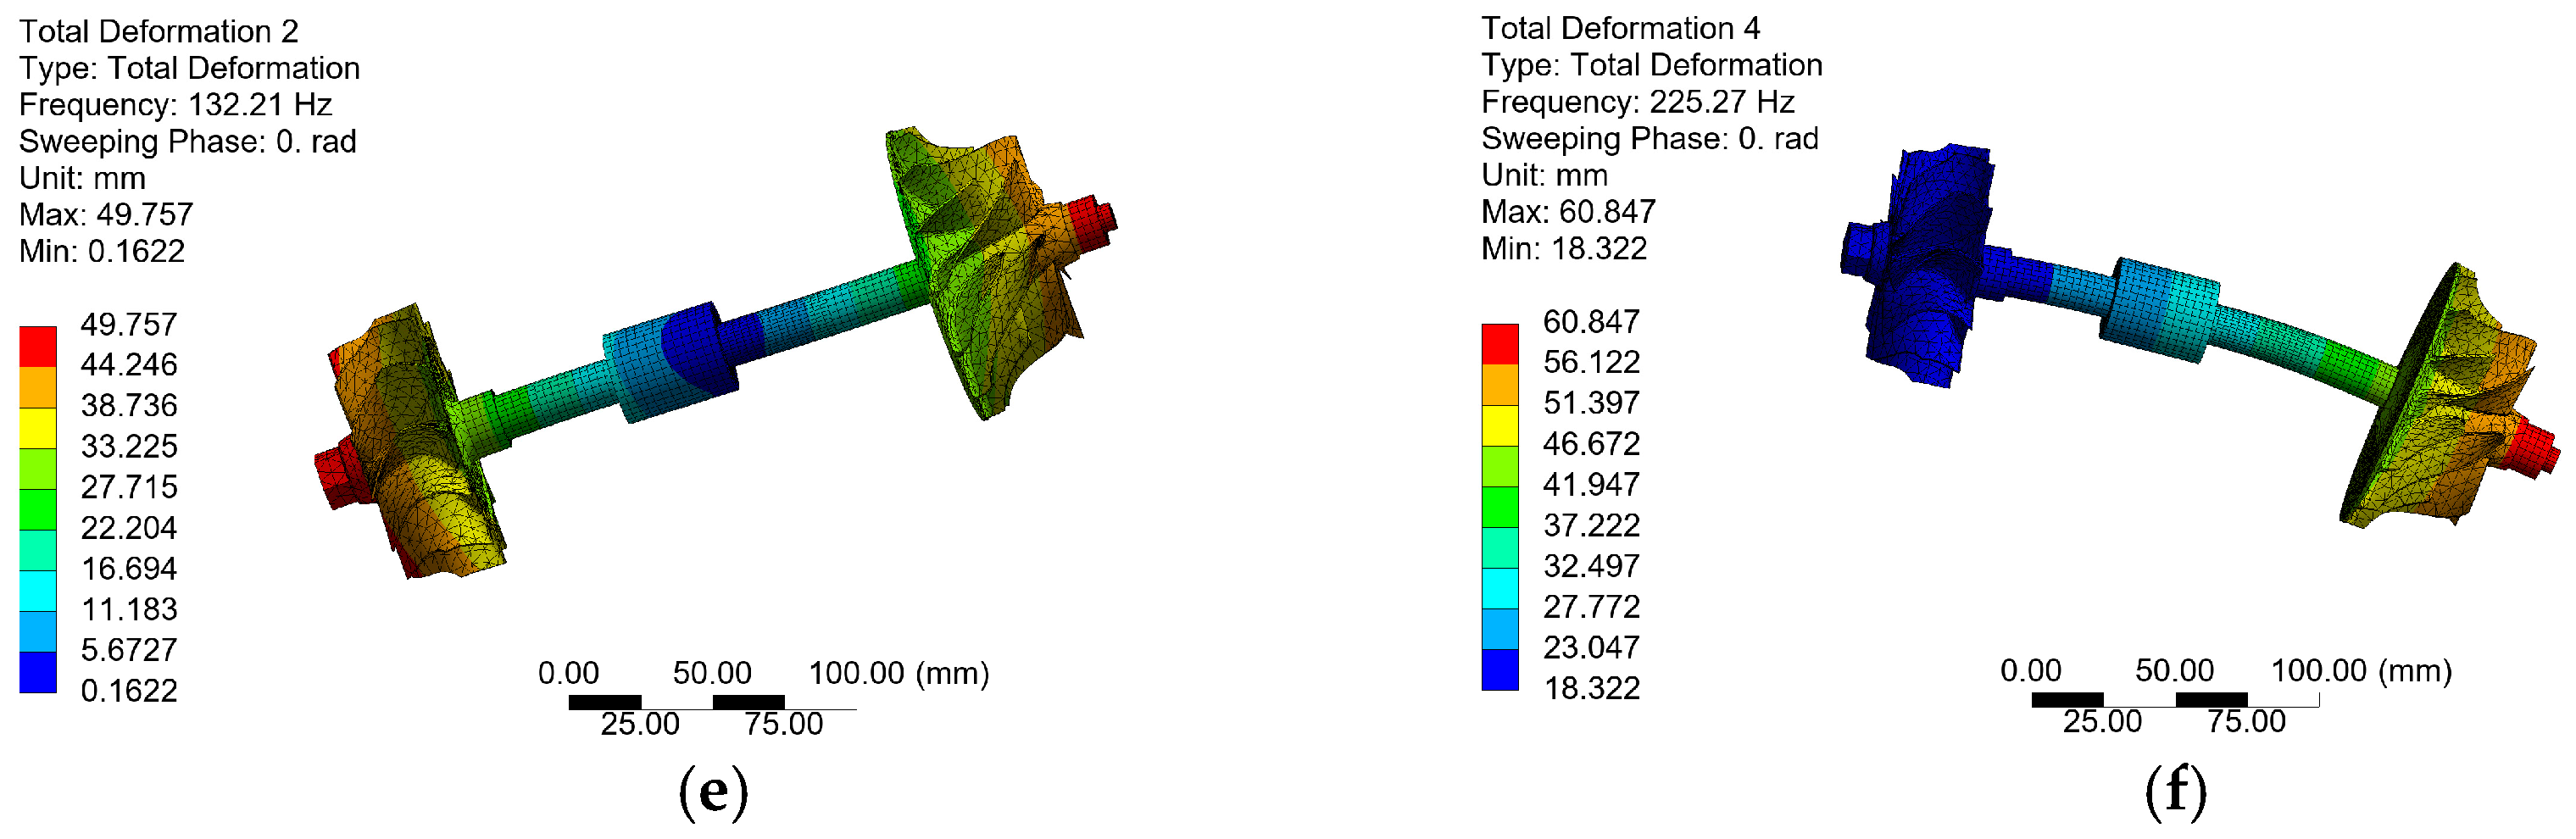Image resolution: width=2576 pixels, height=839 pixels.
Task: Click red swatch in Total Deformation 2 legend
Action: [38, 346]
